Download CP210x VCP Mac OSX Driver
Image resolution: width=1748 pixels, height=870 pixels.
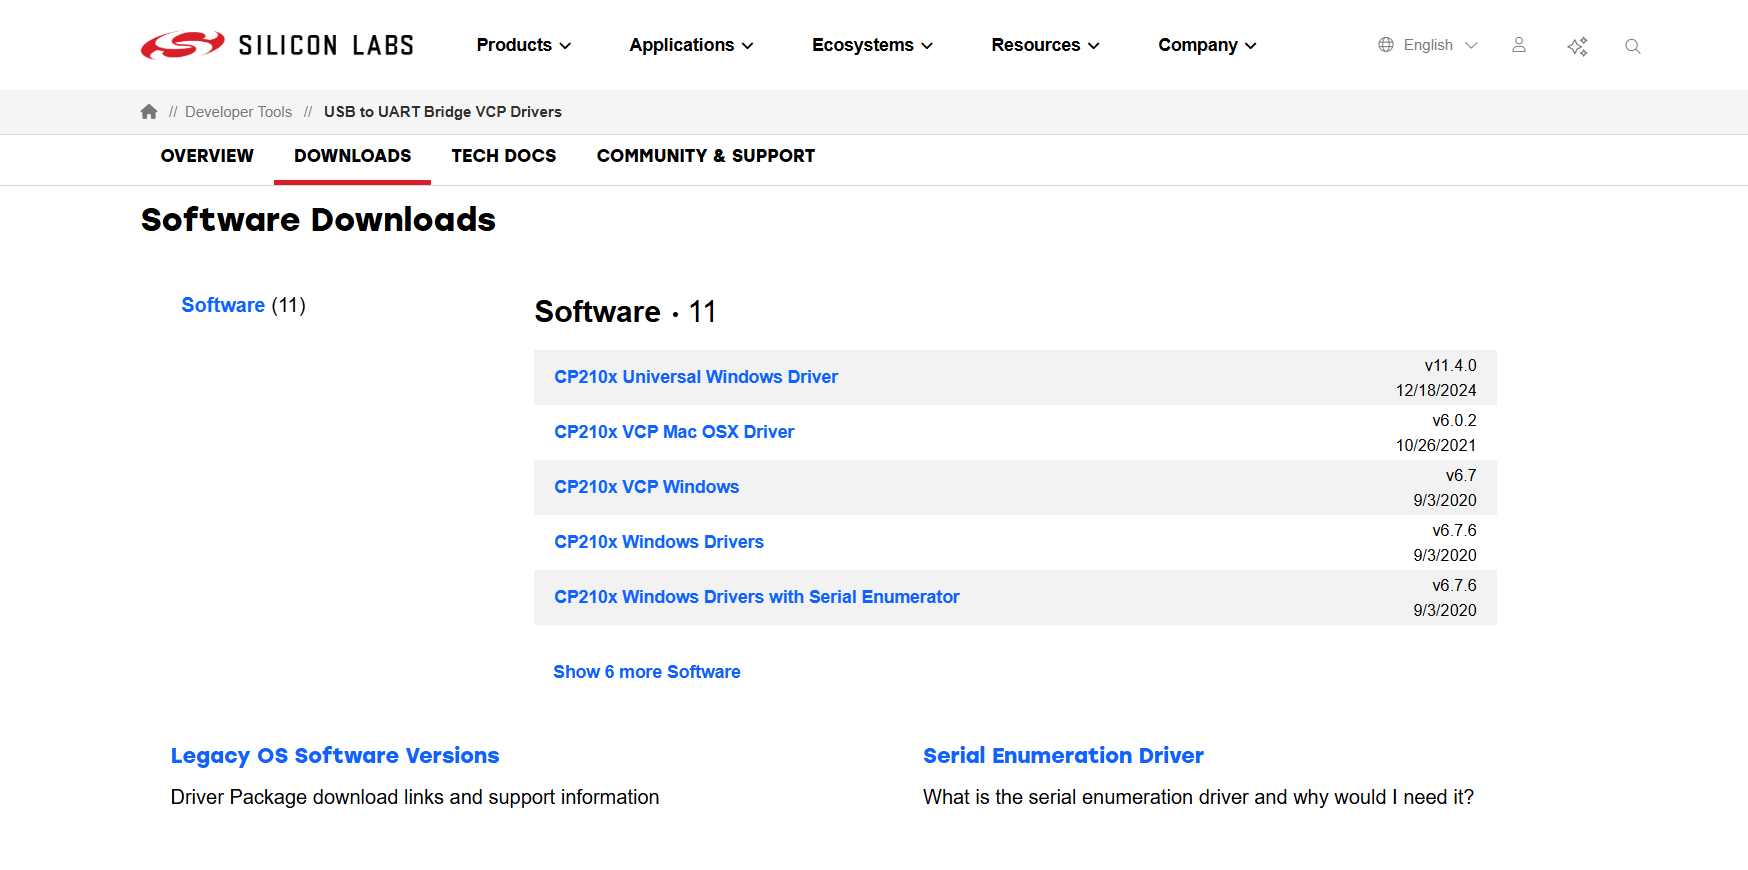674,432
